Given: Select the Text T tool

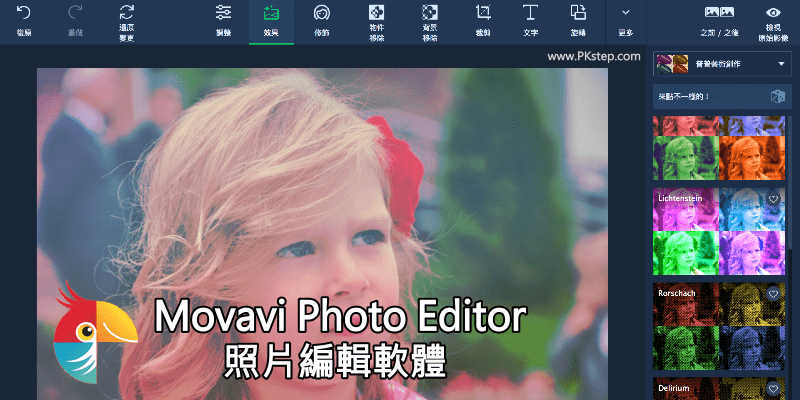Looking at the screenshot, I should [531, 12].
